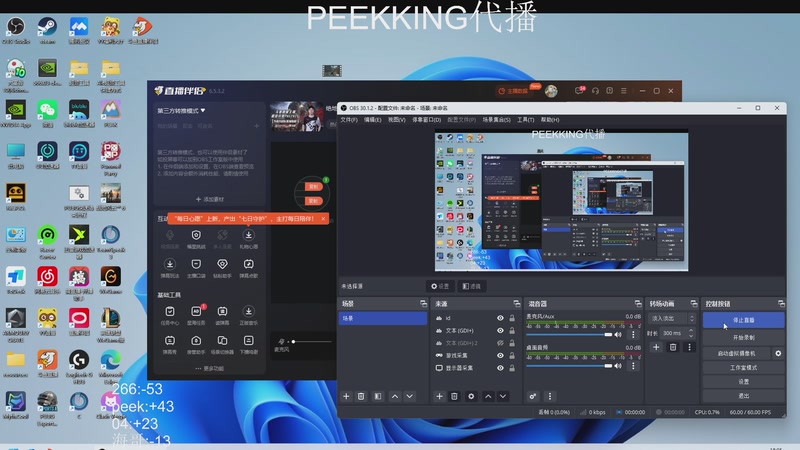Screen dimensions: 800x450
Task: Add a new source with plus icon
Action: [x=439, y=396]
